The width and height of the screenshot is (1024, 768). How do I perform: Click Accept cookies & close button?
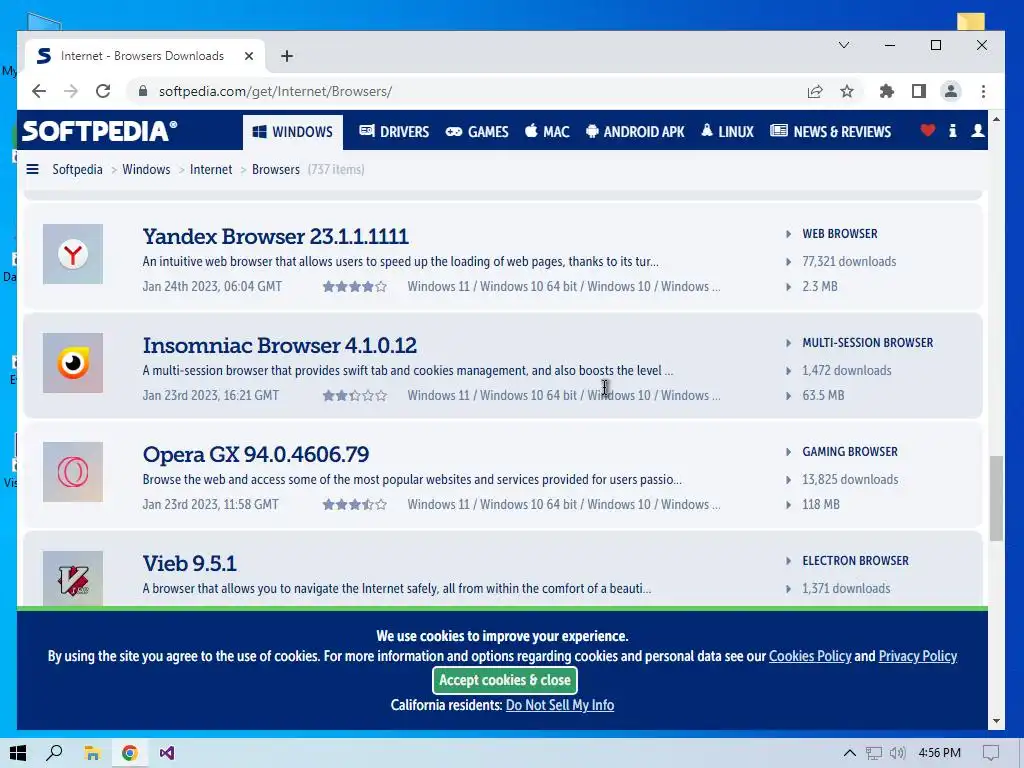[505, 680]
